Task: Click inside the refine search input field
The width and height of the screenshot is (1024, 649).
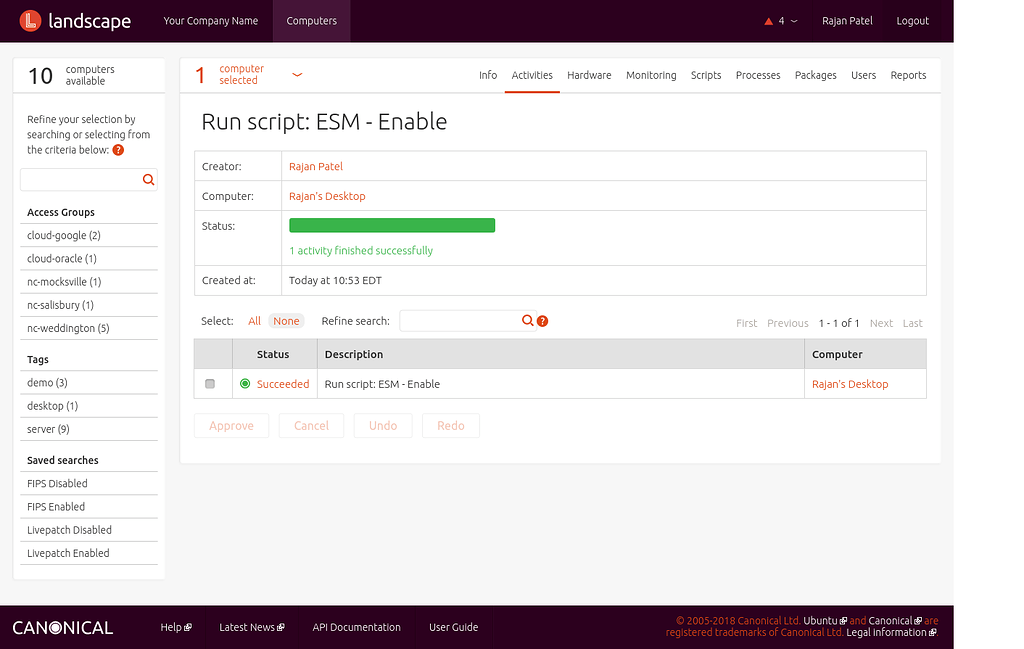Action: click(x=465, y=320)
